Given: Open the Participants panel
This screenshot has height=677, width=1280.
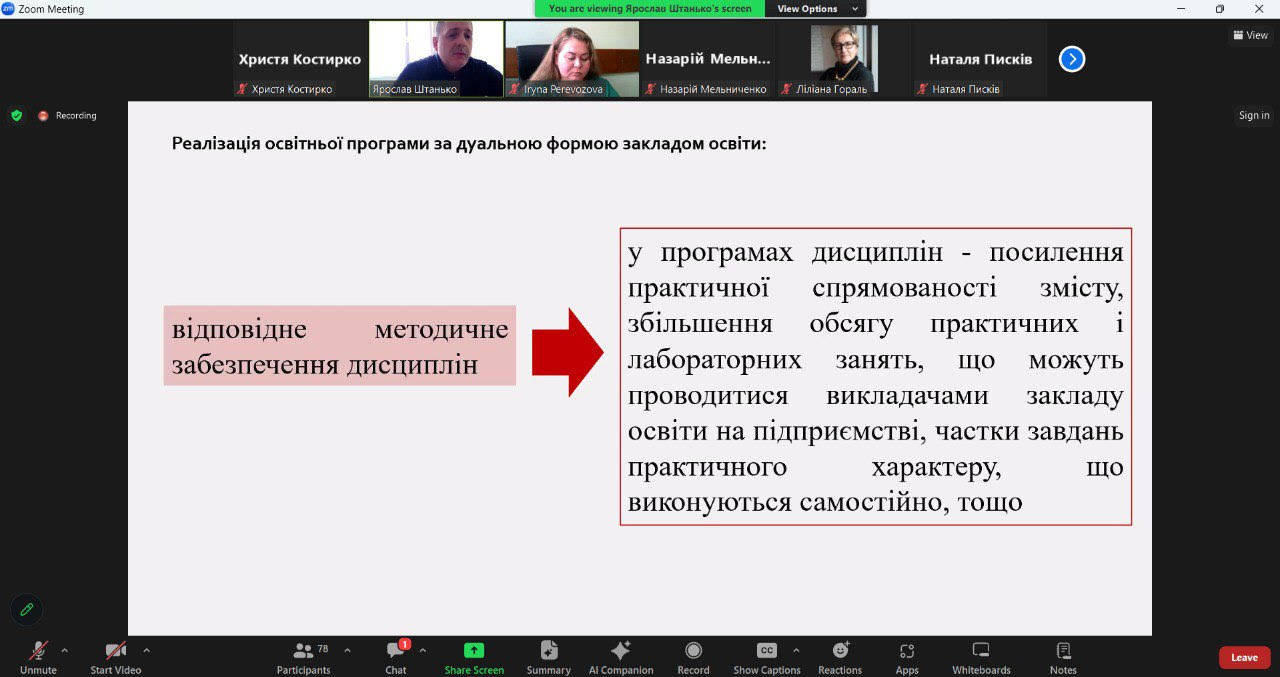Looking at the screenshot, I should 303,656.
